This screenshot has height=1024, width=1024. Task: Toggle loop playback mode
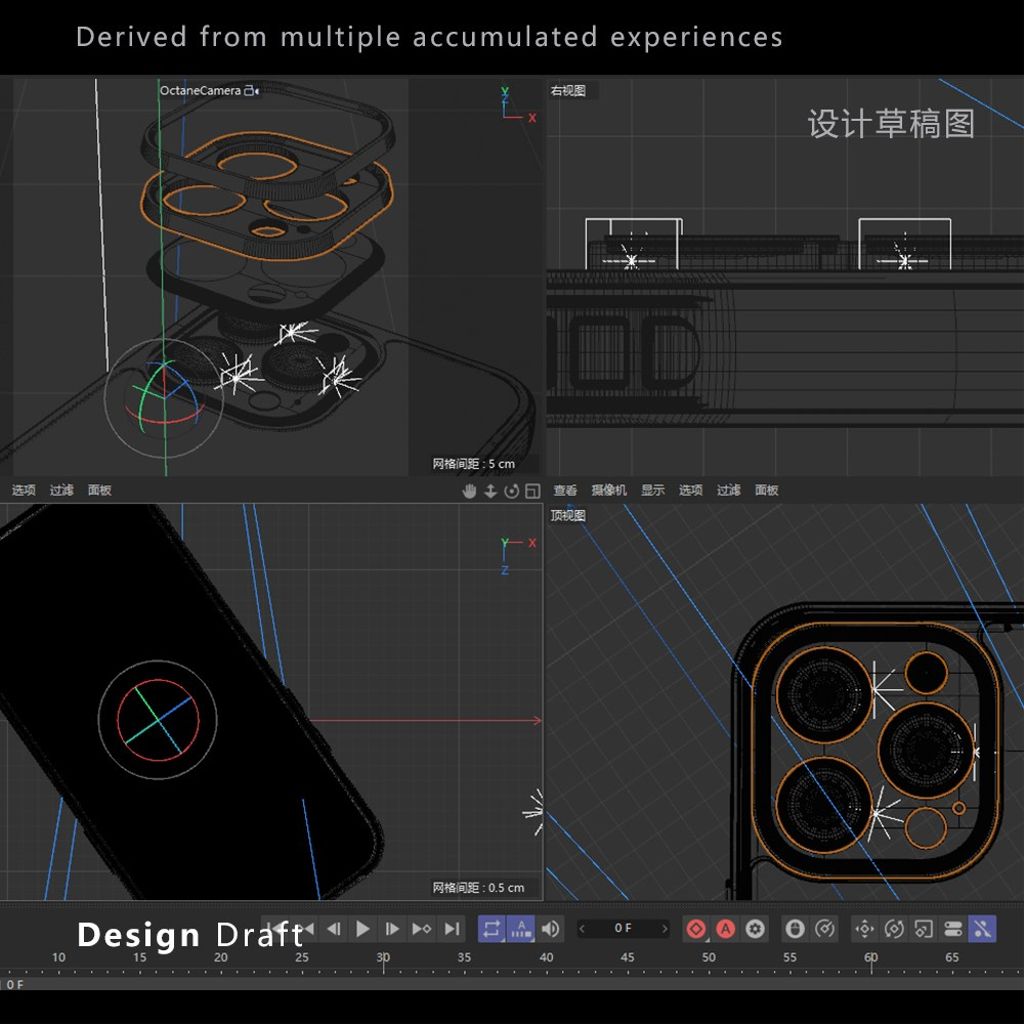coord(491,929)
